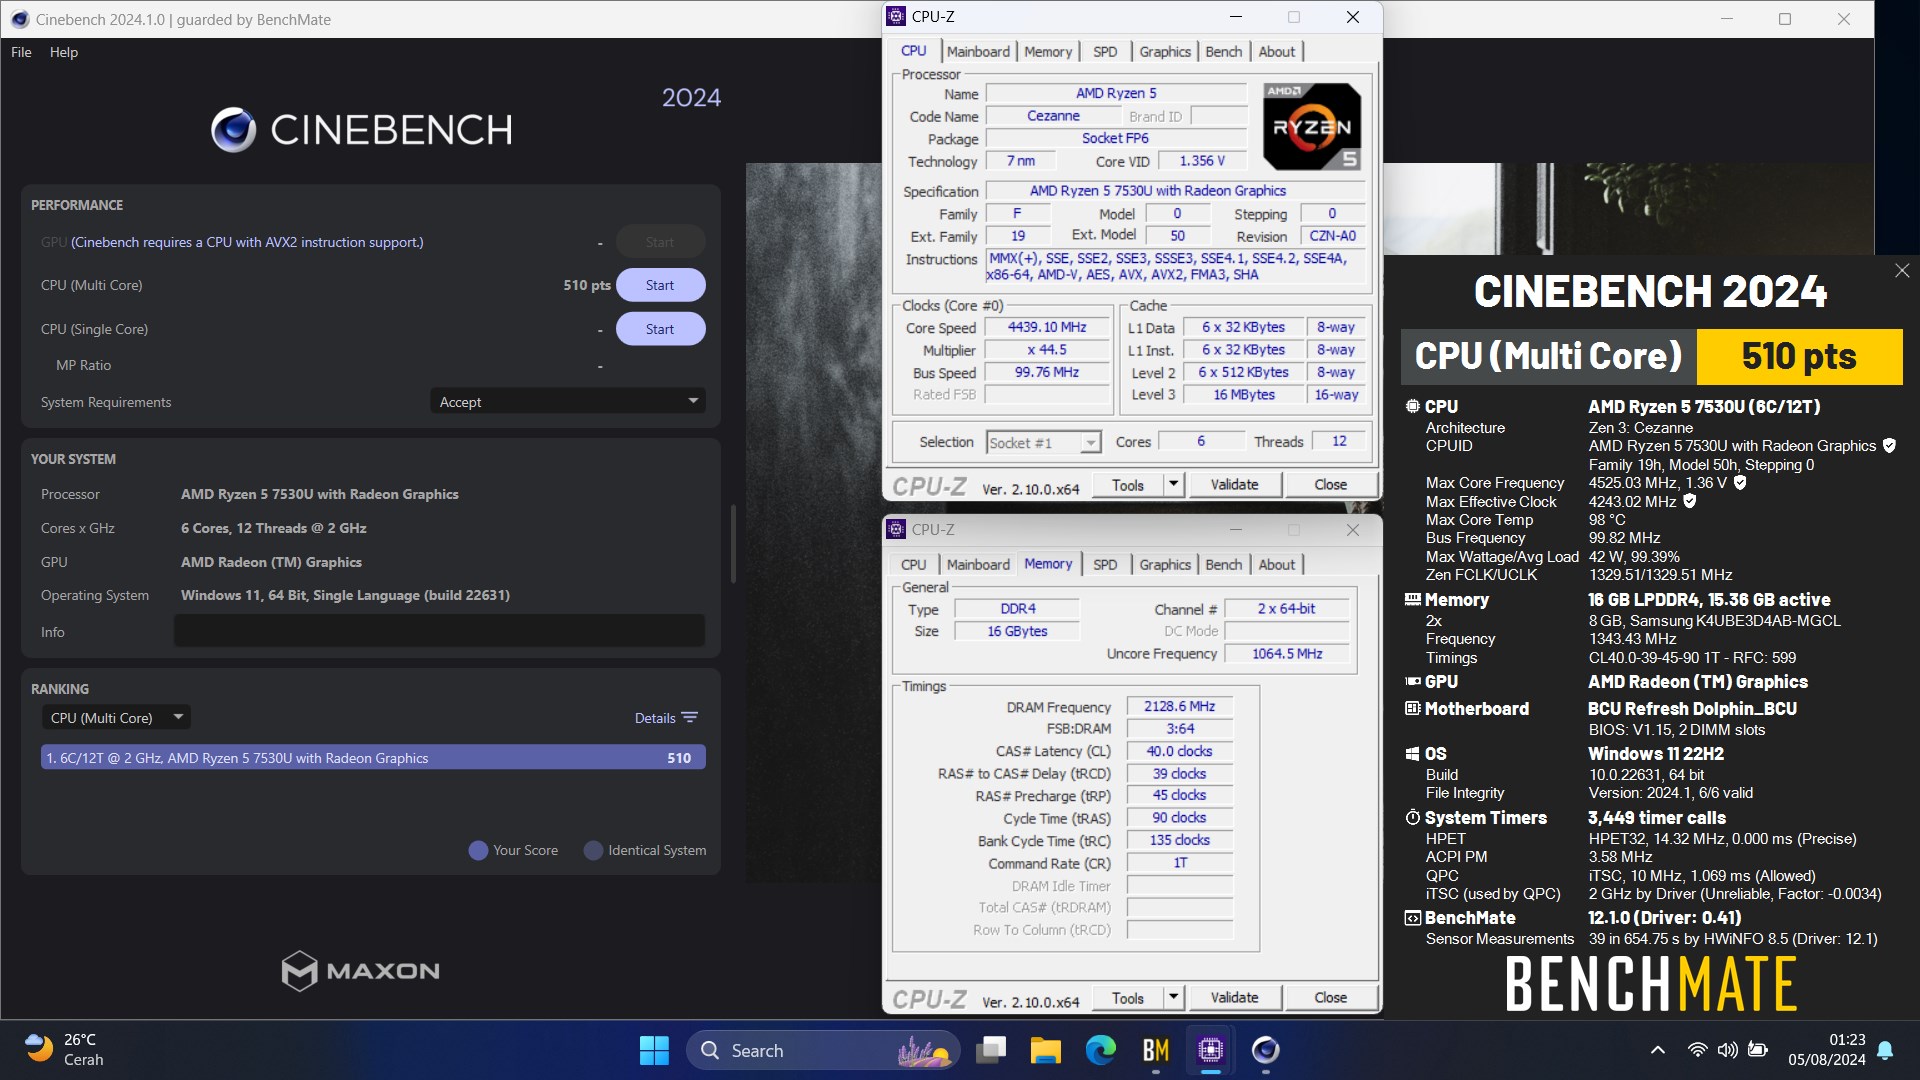The height and width of the screenshot is (1080, 1920).
Task: Click the GPU icon in BenchMate panel
Action: coord(1412,681)
